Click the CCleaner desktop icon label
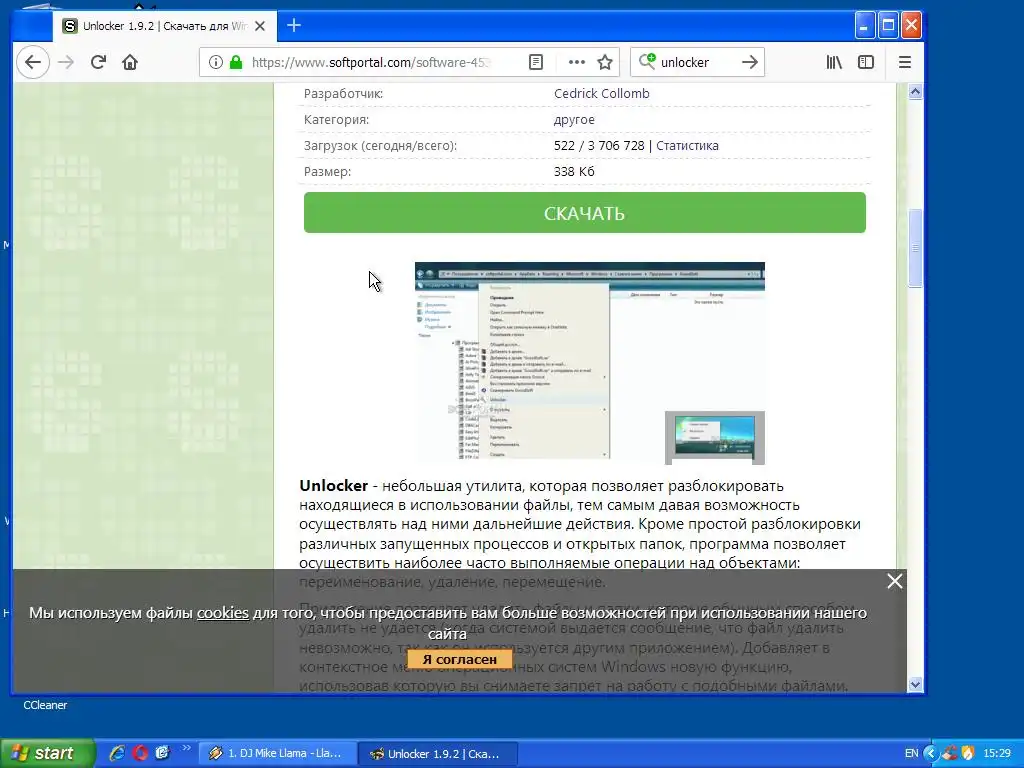 pos(45,705)
